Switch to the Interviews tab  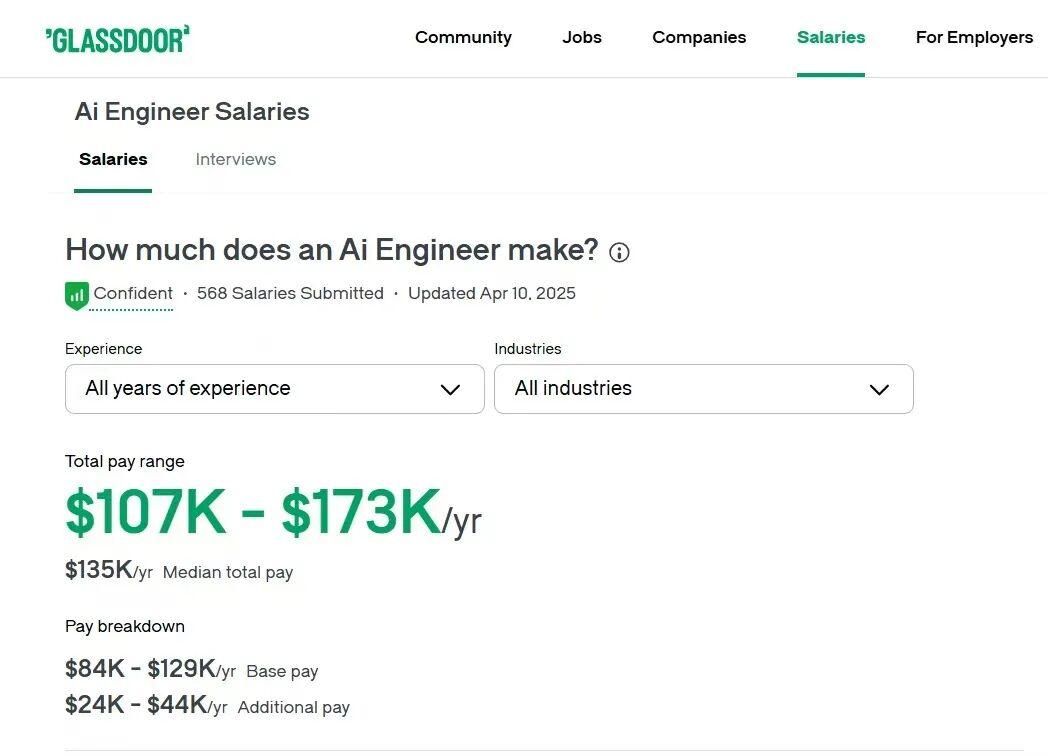click(x=236, y=159)
